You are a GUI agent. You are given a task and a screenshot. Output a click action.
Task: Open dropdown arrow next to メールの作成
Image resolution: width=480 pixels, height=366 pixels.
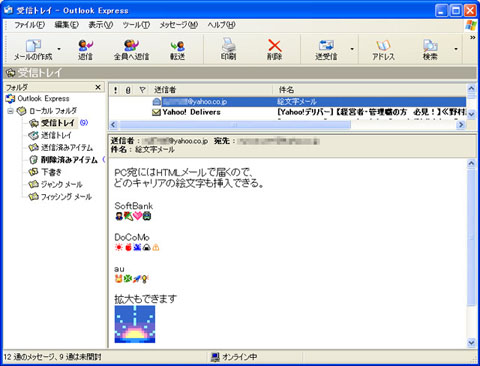pyautogui.click(x=59, y=49)
